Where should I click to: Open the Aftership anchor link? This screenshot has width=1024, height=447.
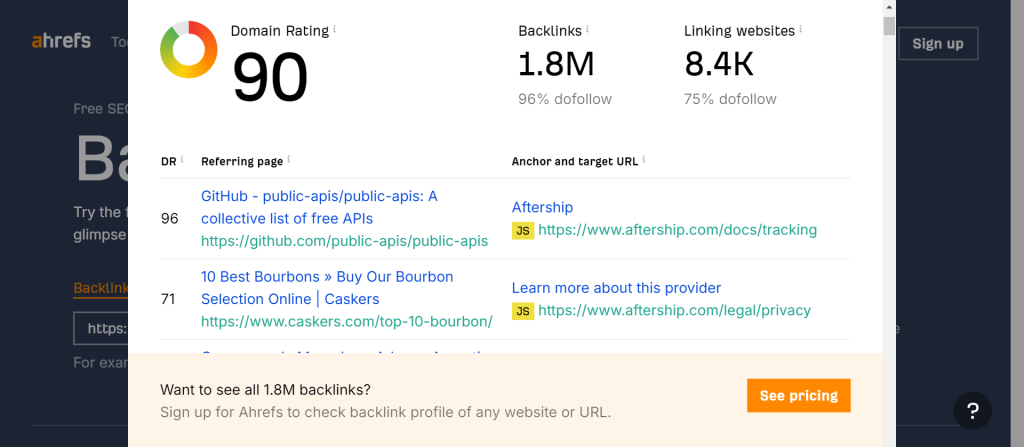(x=542, y=207)
